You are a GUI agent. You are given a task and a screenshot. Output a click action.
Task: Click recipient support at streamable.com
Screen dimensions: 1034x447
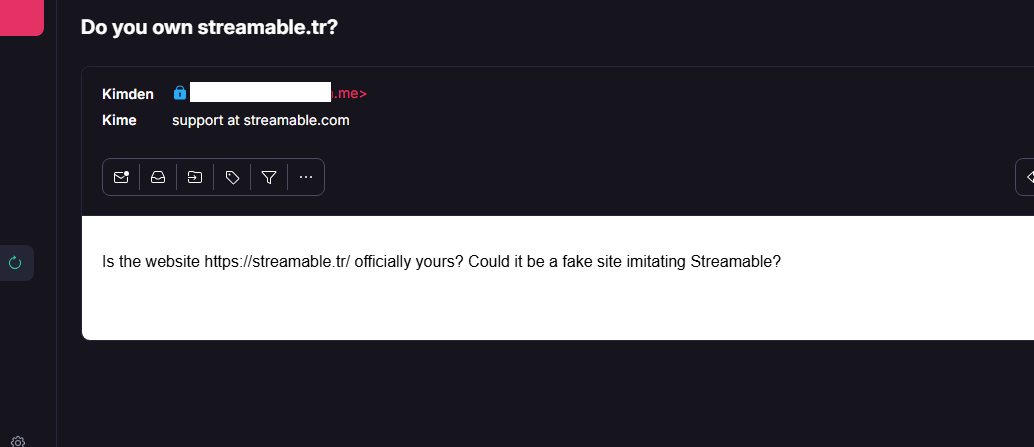click(x=260, y=121)
